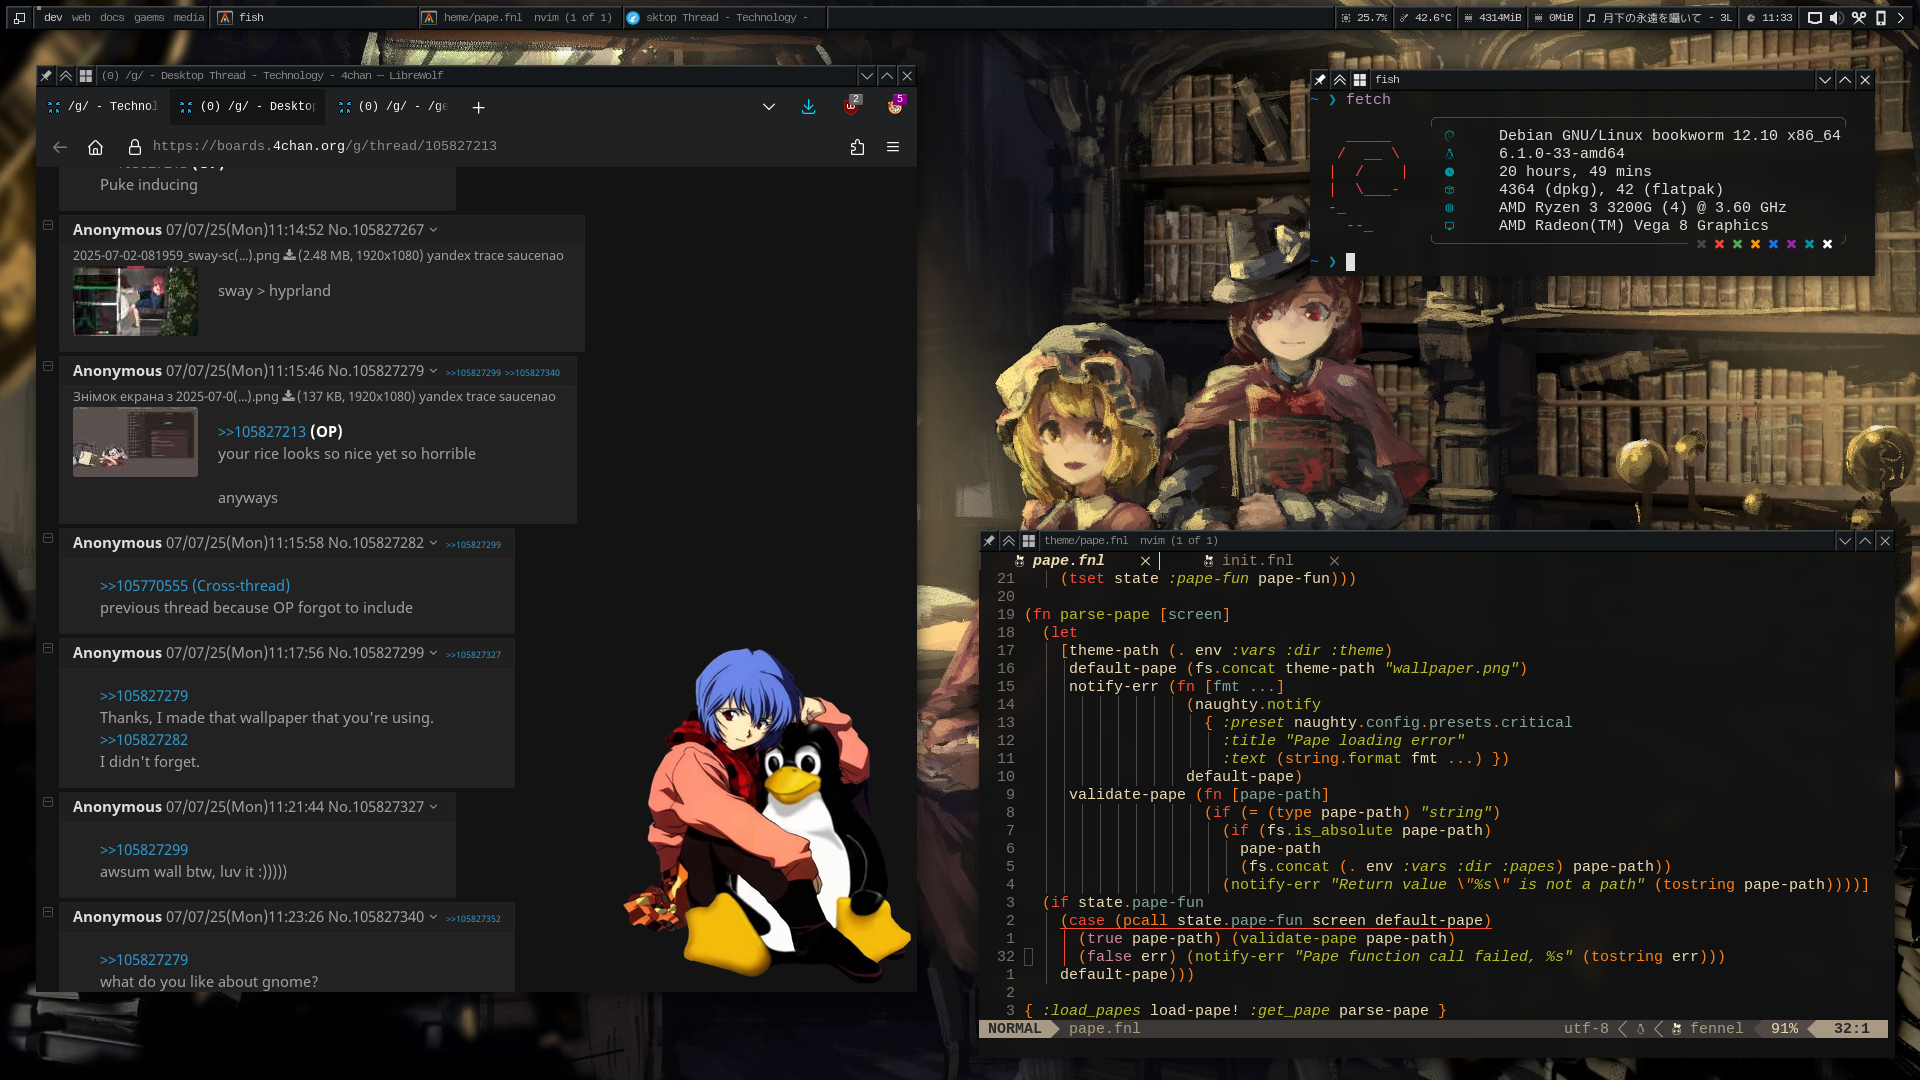Screen dimensions: 1920x1080
Task: Follow the >>105827213 (OP) quote link
Action: point(280,431)
